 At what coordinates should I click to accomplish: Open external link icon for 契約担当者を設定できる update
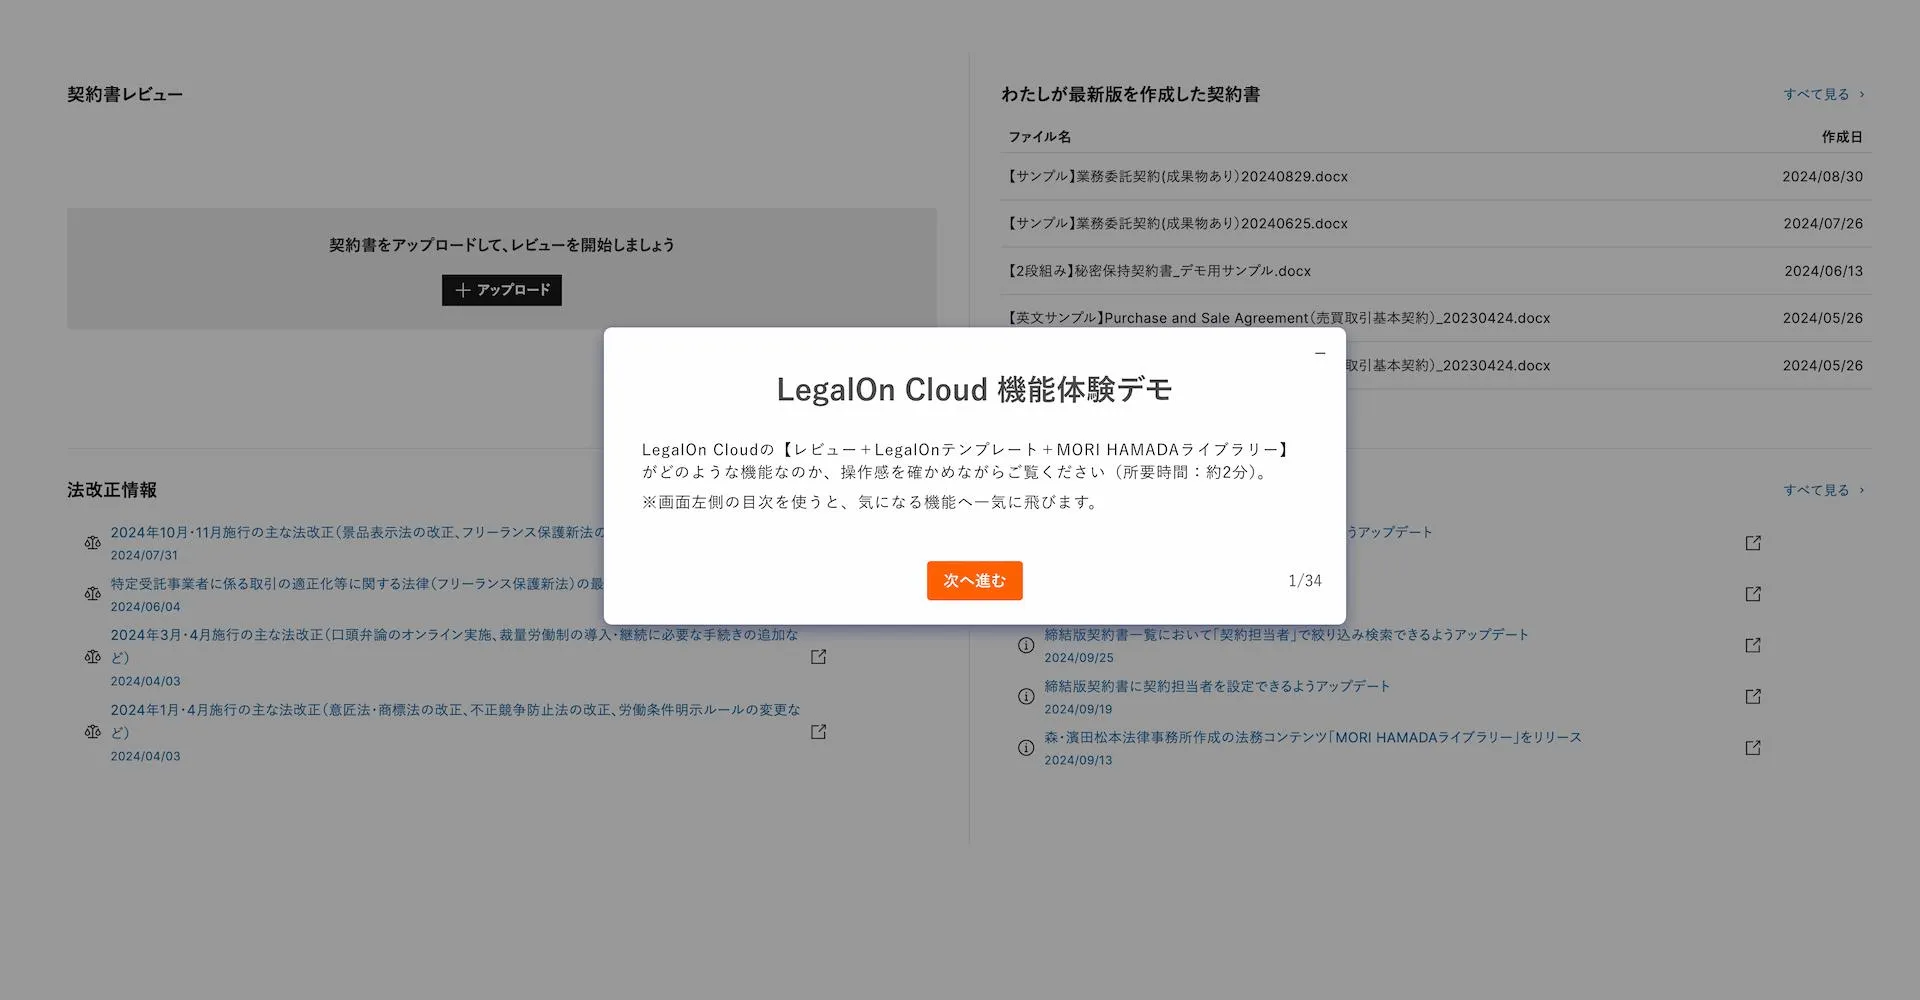click(x=1753, y=697)
